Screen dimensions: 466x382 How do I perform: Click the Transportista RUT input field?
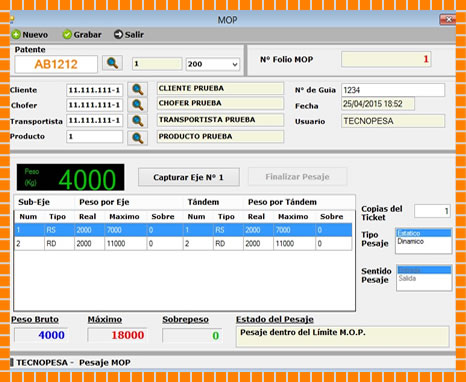[95, 120]
